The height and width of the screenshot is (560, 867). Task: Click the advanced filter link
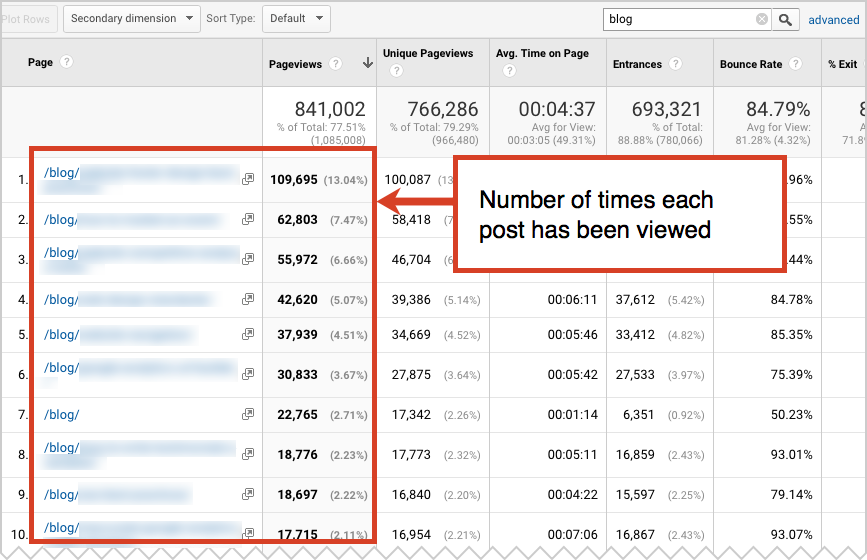coord(833,20)
